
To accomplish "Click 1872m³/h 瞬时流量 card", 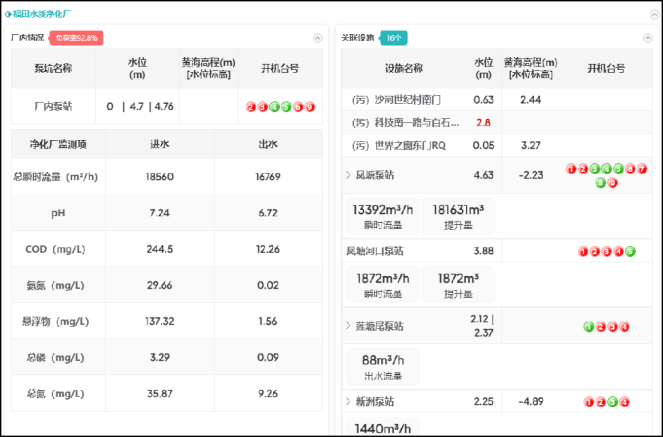I will pos(383,284).
